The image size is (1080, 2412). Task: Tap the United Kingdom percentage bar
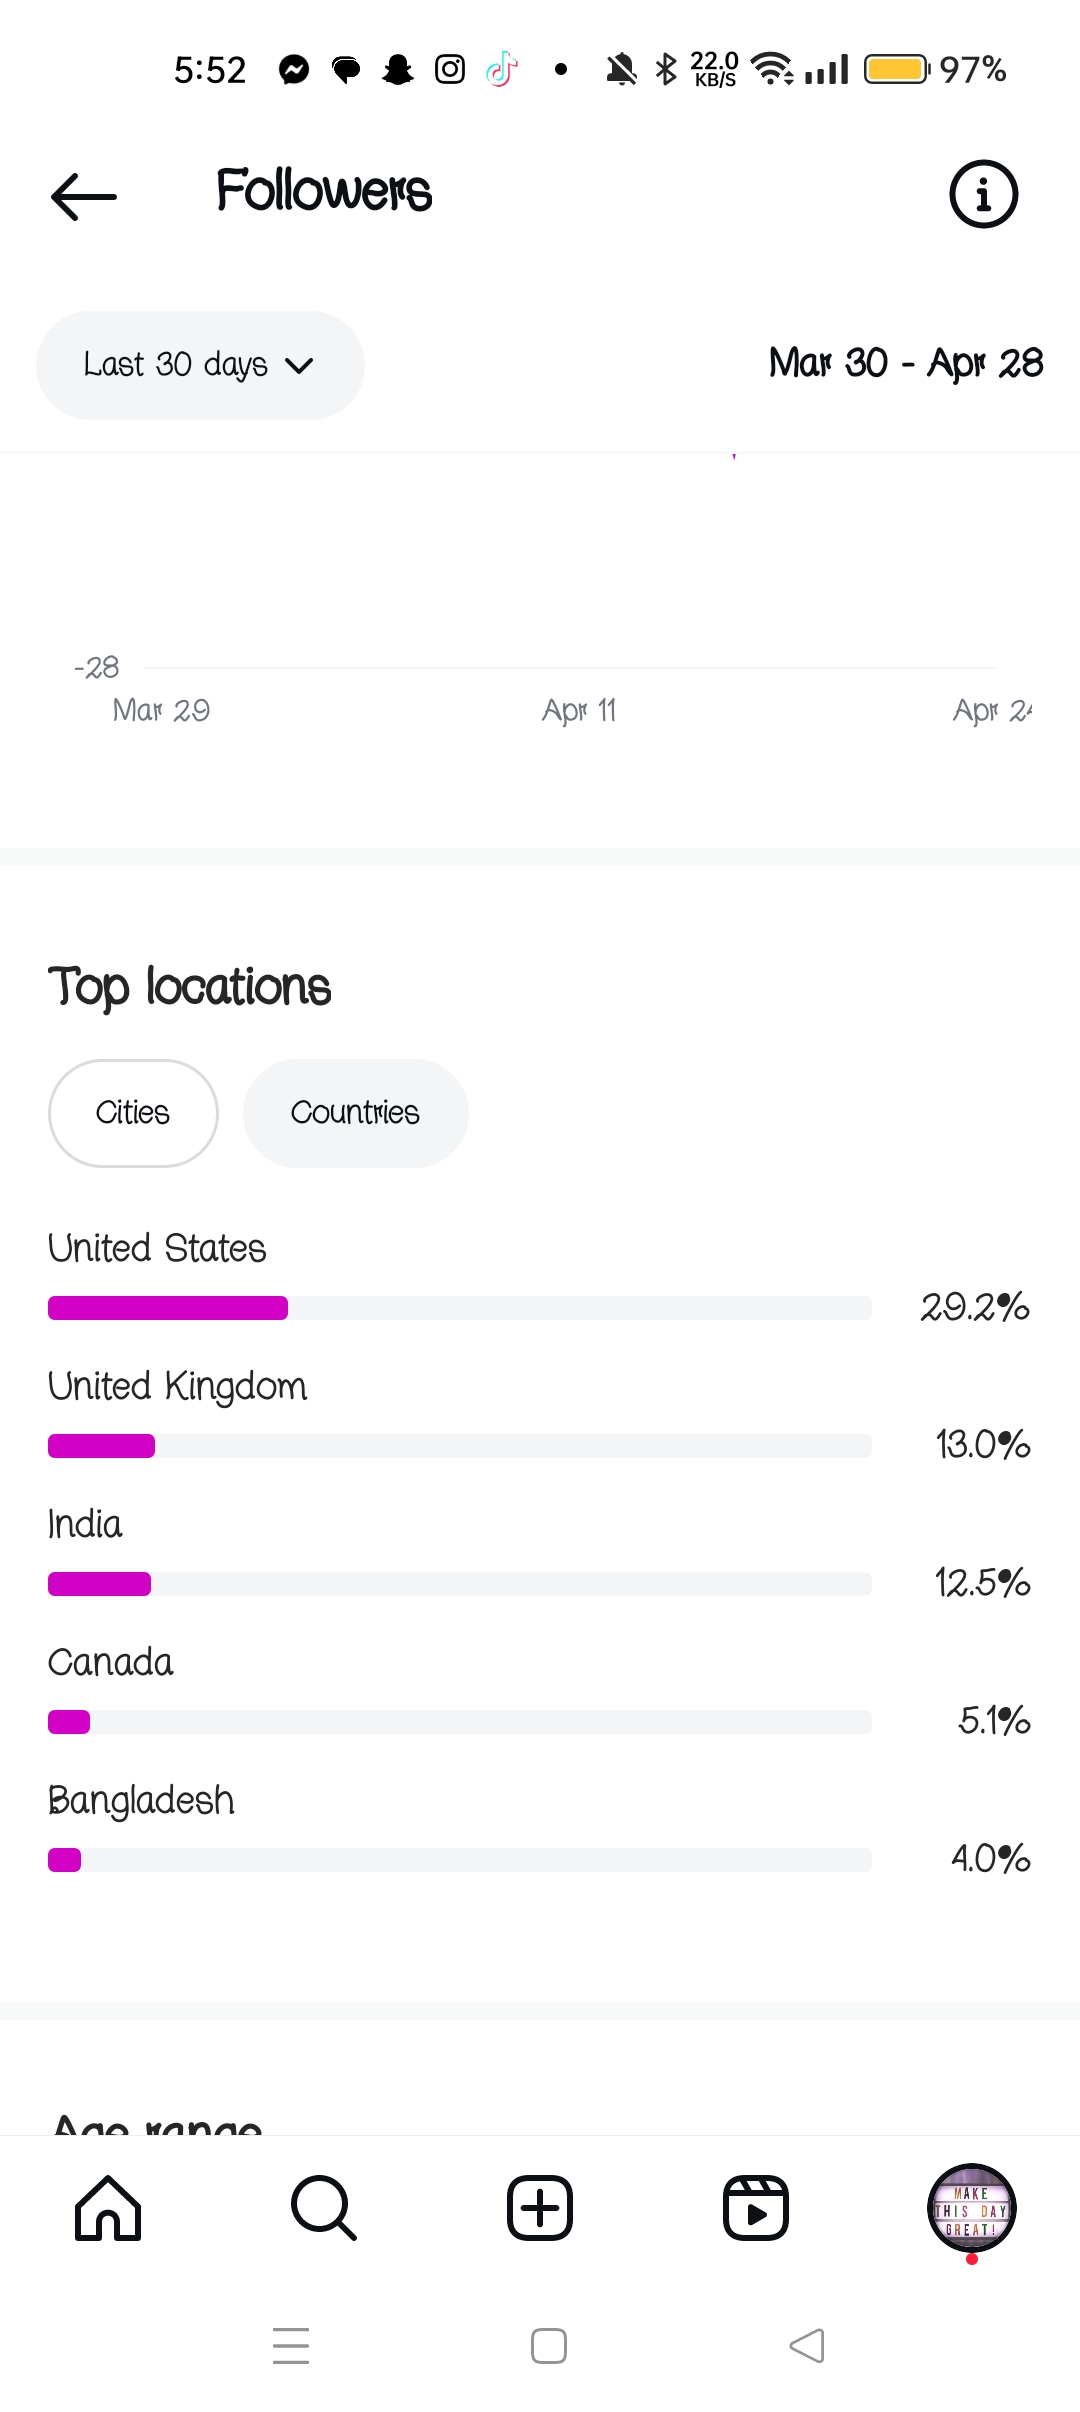[x=459, y=1446]
